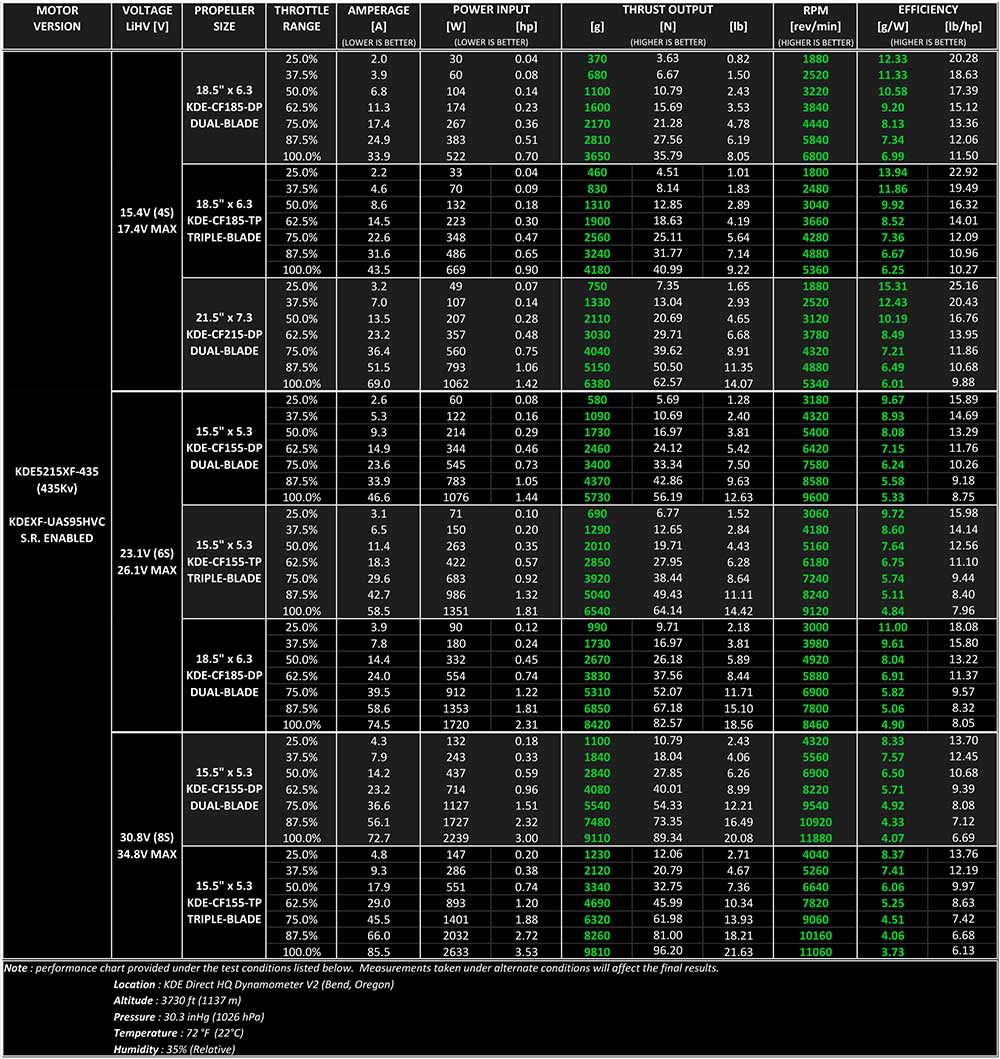Select the 30.8V (8S) voltage group cell
The image size is (1000, 1059).
pyautogui.click(x=146, y=845)
